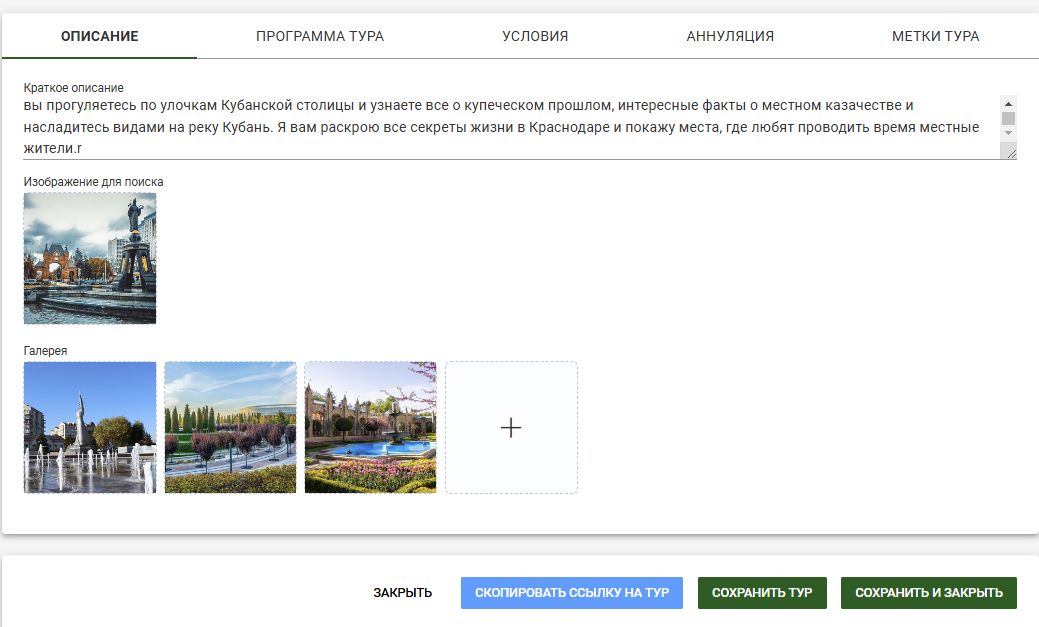The height and width of the screenshot is (627, 1039).
Task: Click the description scrollbar thumb
Action: (1009, 118)
